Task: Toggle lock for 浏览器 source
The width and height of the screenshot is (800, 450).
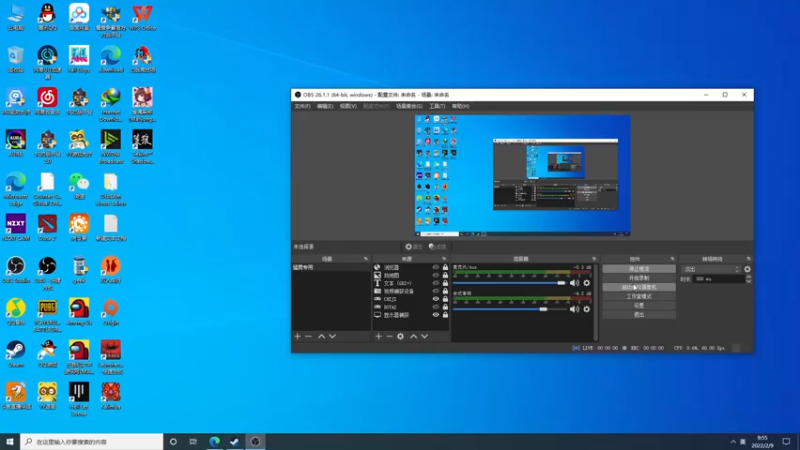Action: (x=445, y=267)
